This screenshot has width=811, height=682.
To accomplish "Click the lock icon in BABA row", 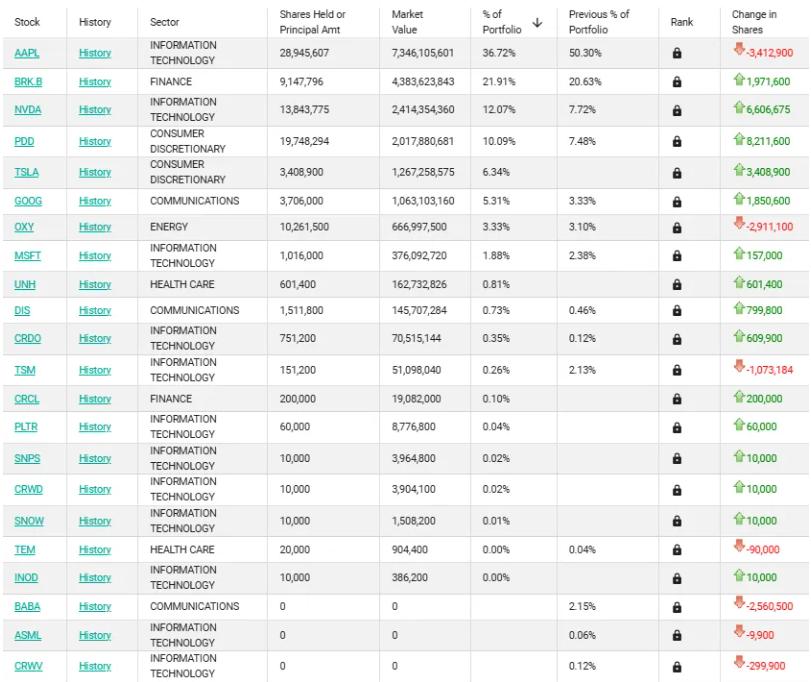I will pyautogui.click(x=677, y=607).
